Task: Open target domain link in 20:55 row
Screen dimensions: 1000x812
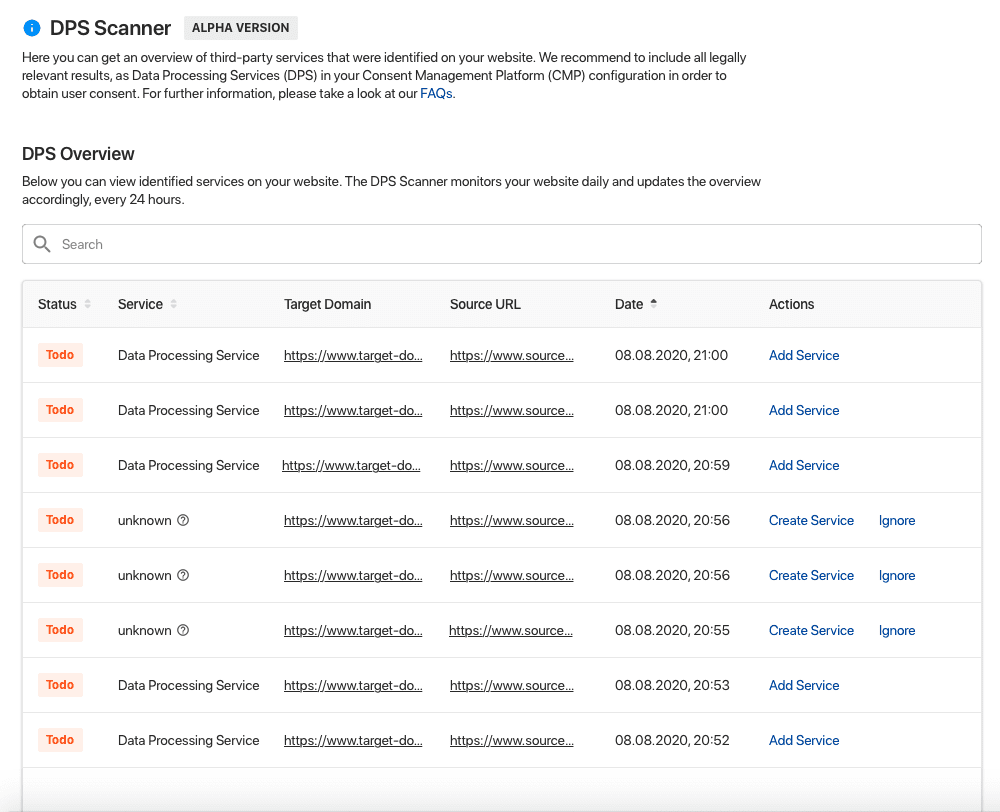Action: tap(353, 630)
